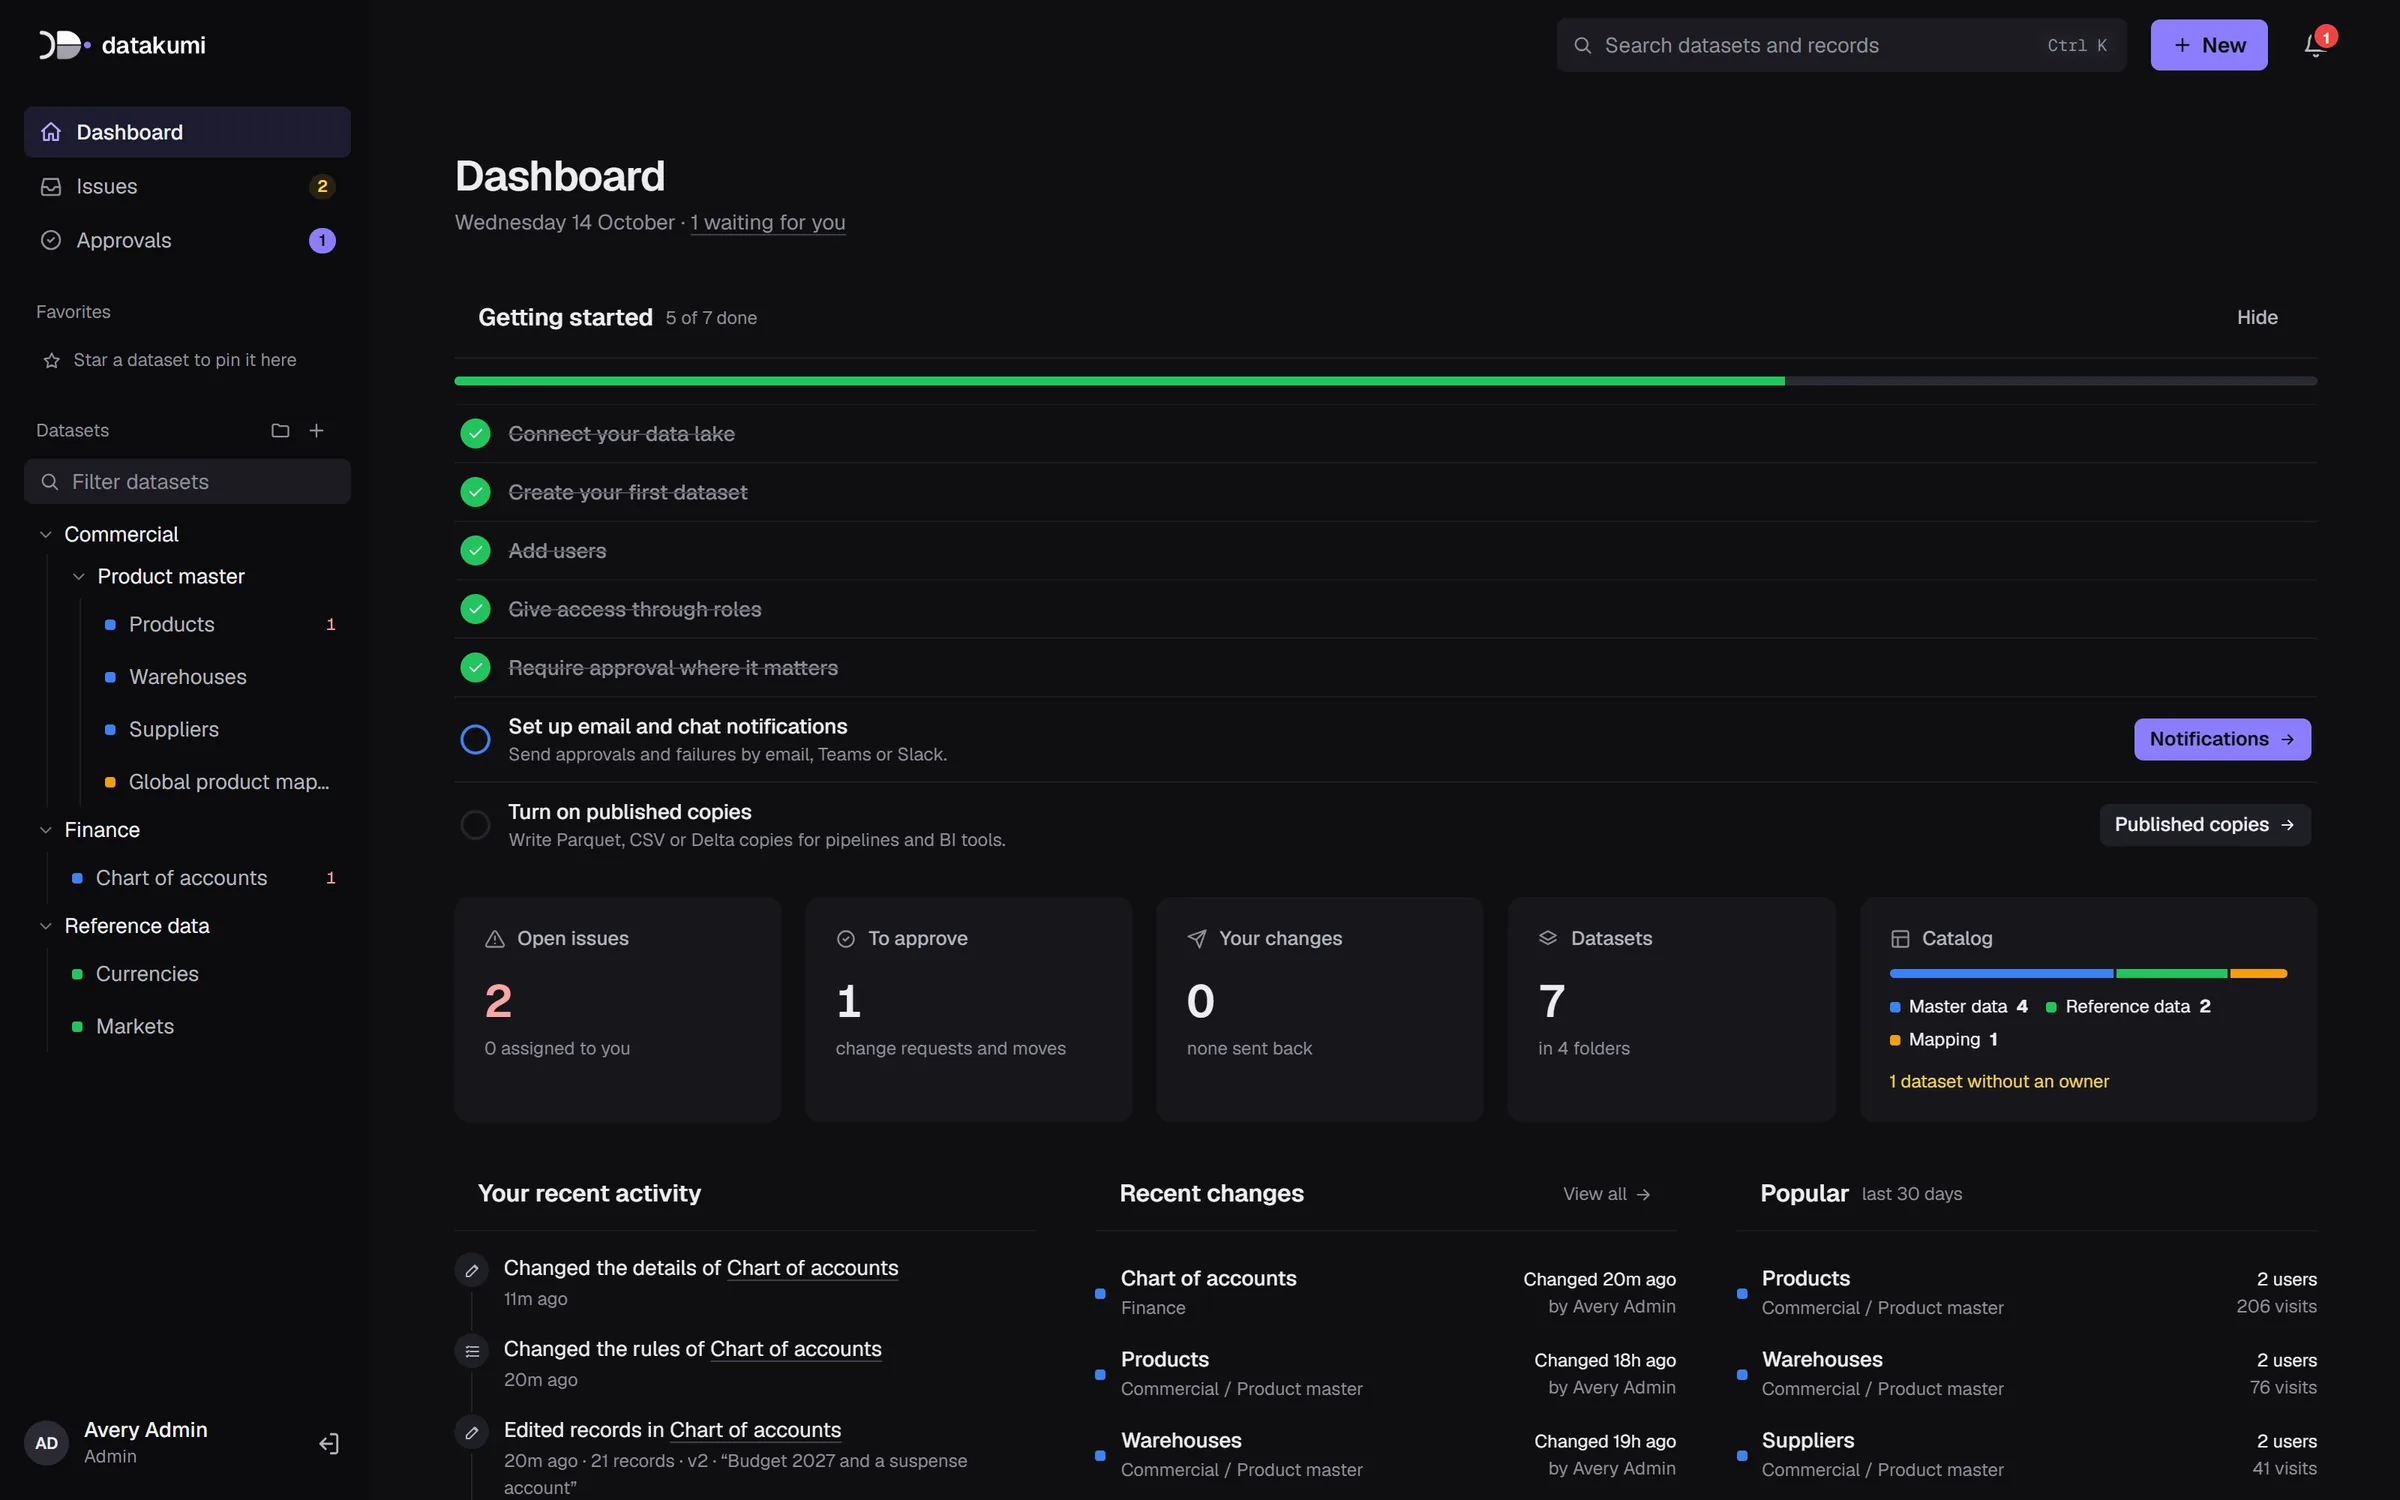Focus the Filter datasets field

point(187,482)
